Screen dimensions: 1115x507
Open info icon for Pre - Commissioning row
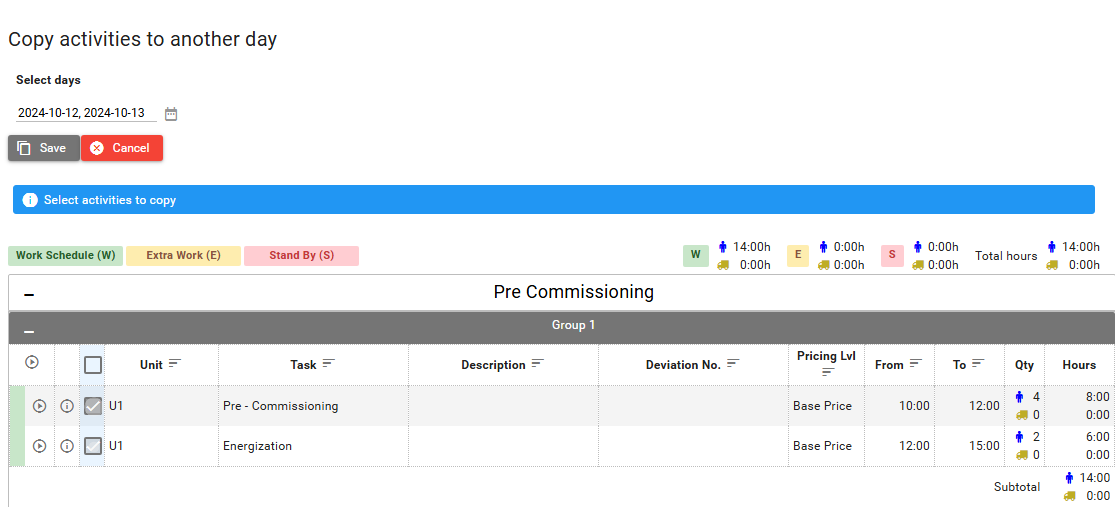click(x=67, y=406)
